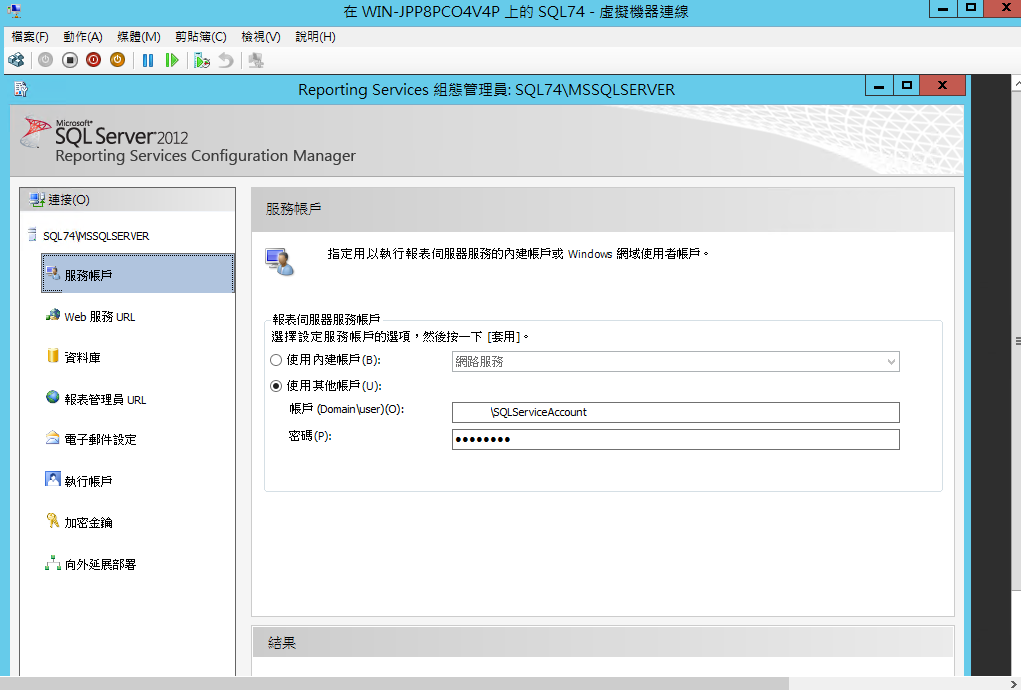Click the Checkpoint toolbar icon
Image resolution: width=1021 pixels, height=690 pixels.
tap(202, 61)
